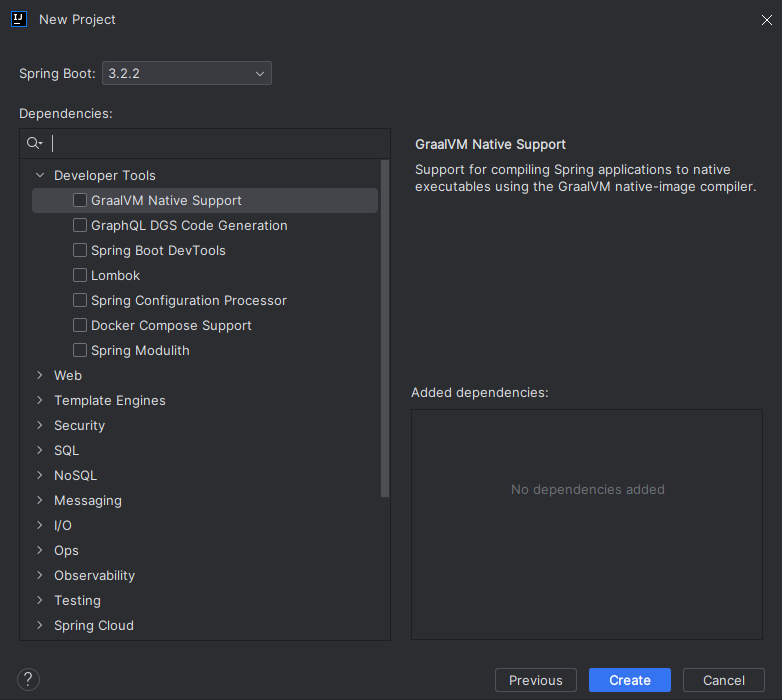
Task: Select the Messaging row label
Action: (x=88, y=500)
